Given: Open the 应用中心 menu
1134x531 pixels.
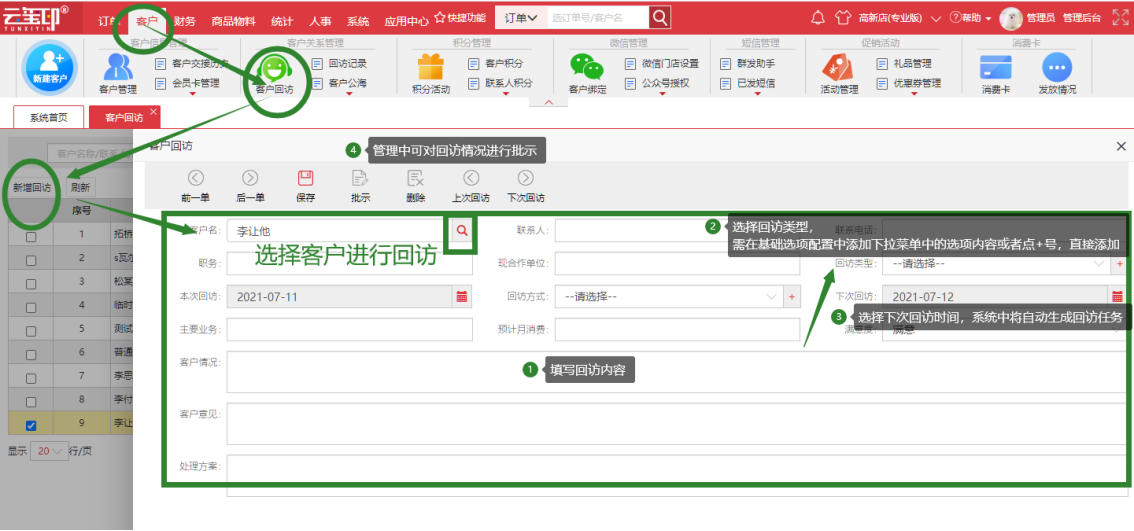Looking at the screenshot, I should click(406, 20).
